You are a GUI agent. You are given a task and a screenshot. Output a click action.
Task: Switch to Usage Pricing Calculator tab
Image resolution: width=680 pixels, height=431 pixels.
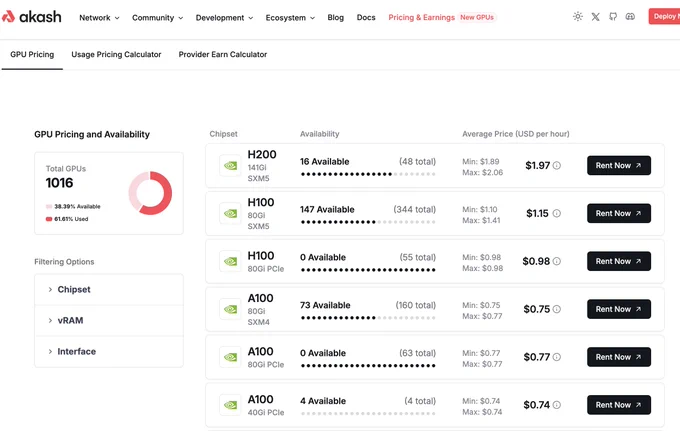click(116, 55)
